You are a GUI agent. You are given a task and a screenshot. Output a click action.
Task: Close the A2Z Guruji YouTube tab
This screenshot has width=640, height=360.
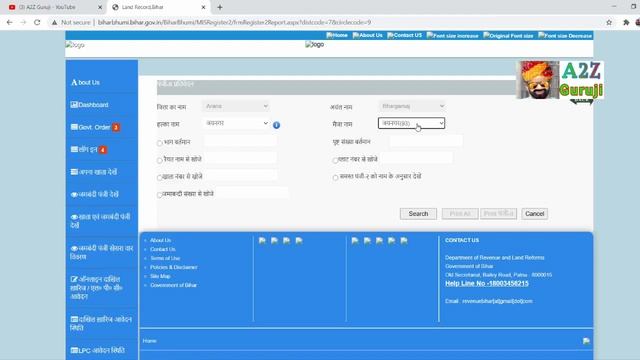click(100, 7)
